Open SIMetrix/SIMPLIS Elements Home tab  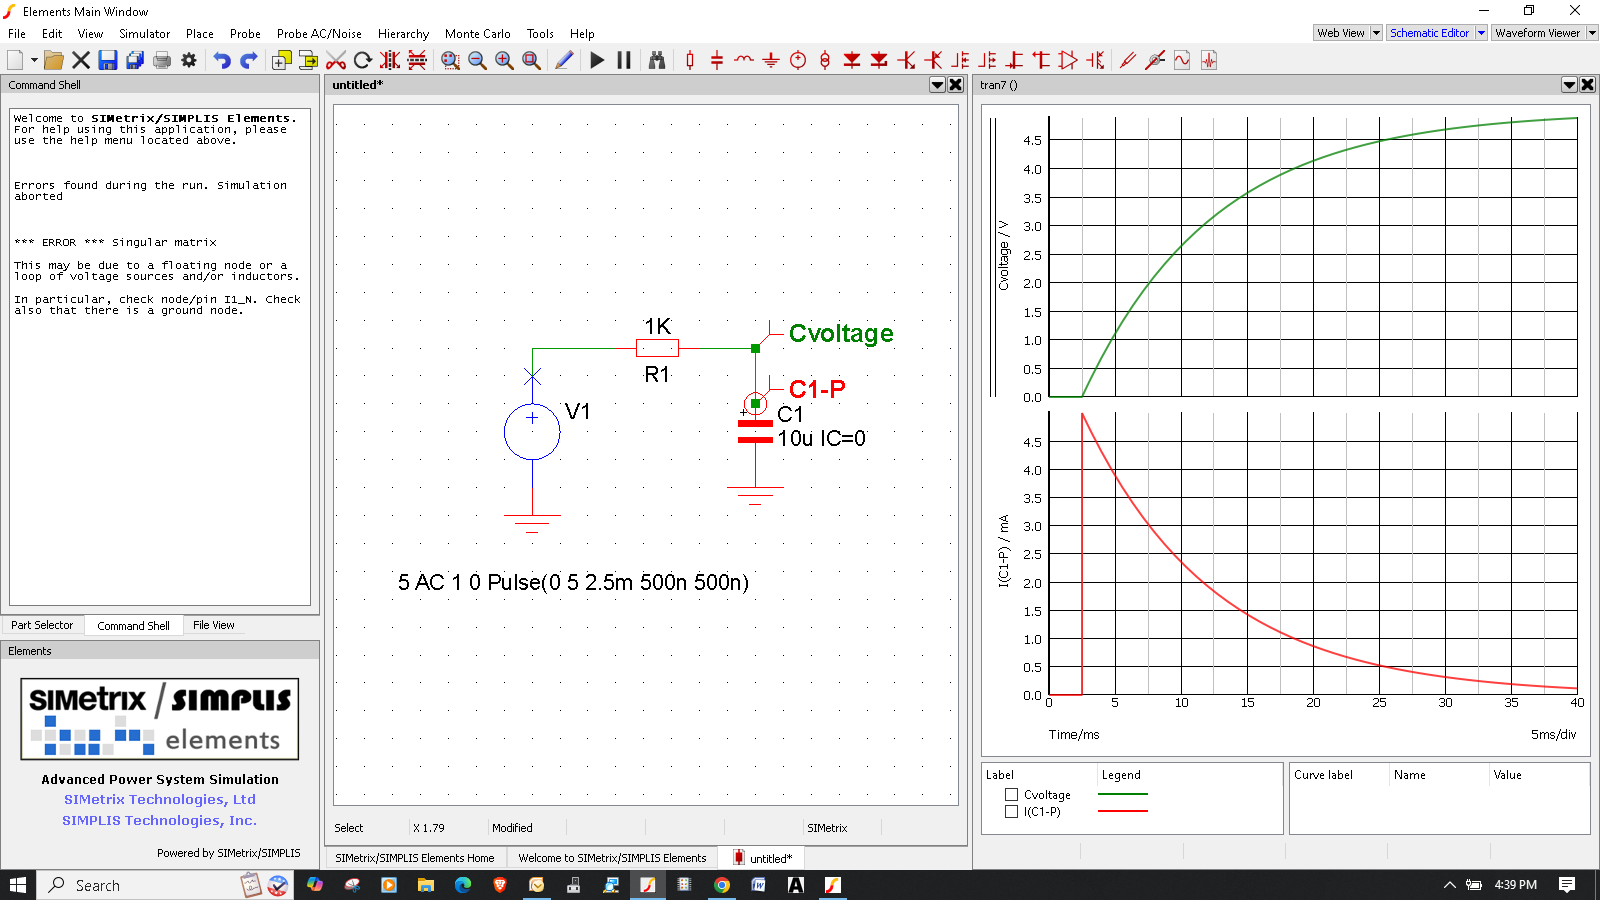(x=415, y=858)
